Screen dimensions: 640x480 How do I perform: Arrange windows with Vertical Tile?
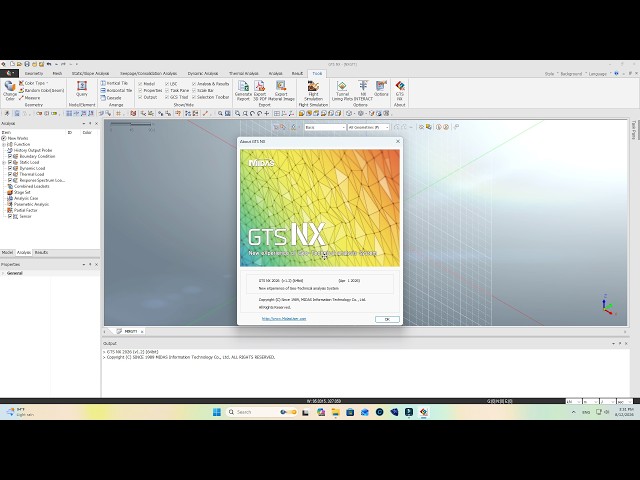coord(114,83)
